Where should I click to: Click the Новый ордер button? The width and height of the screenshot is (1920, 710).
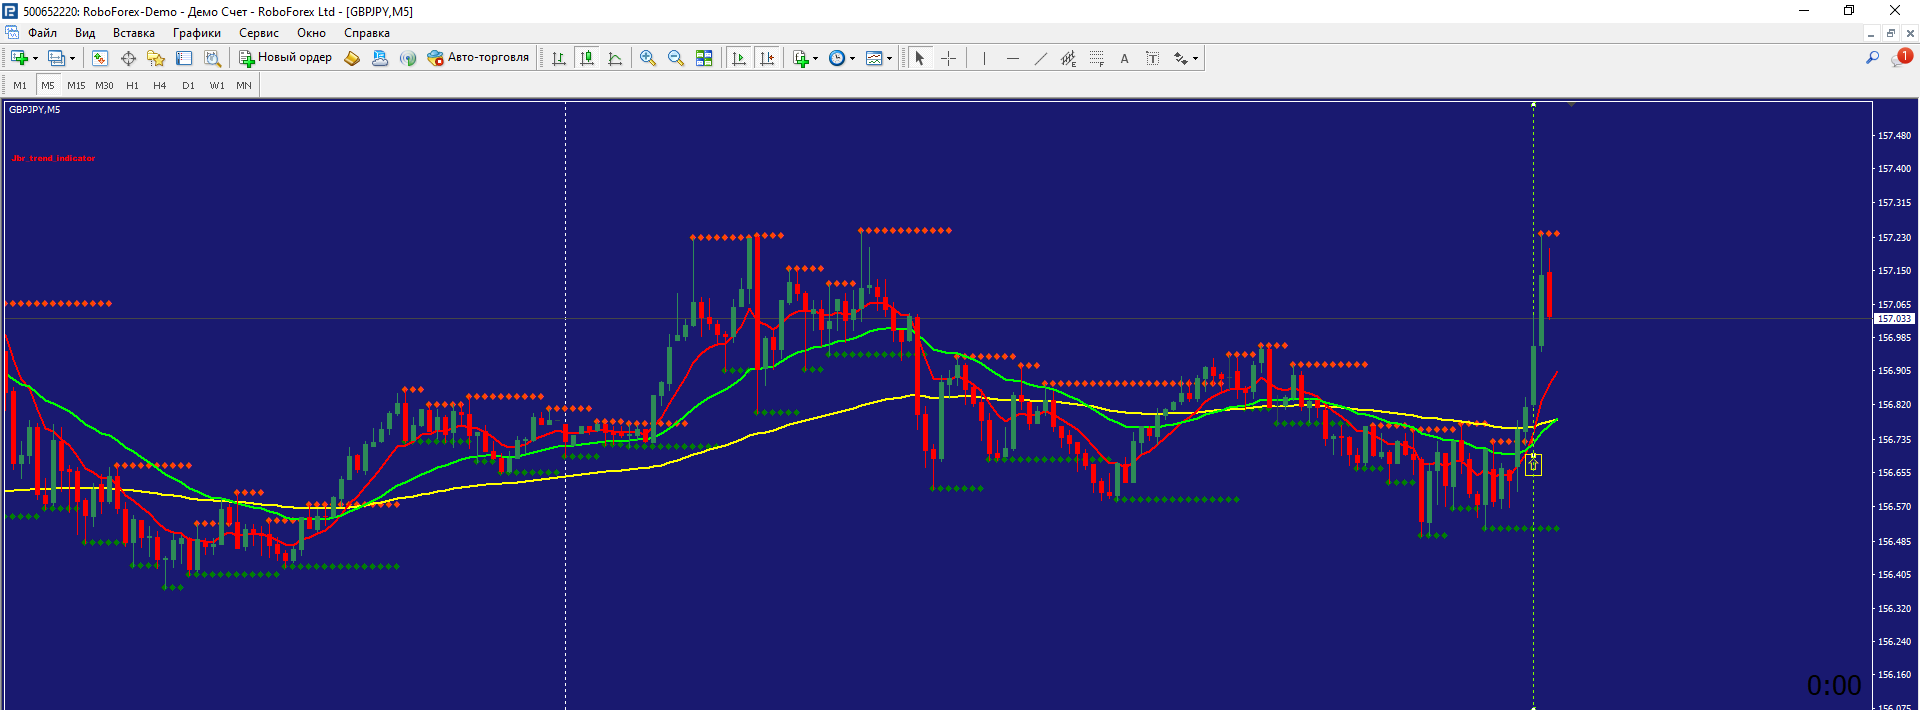pos(285,58)
